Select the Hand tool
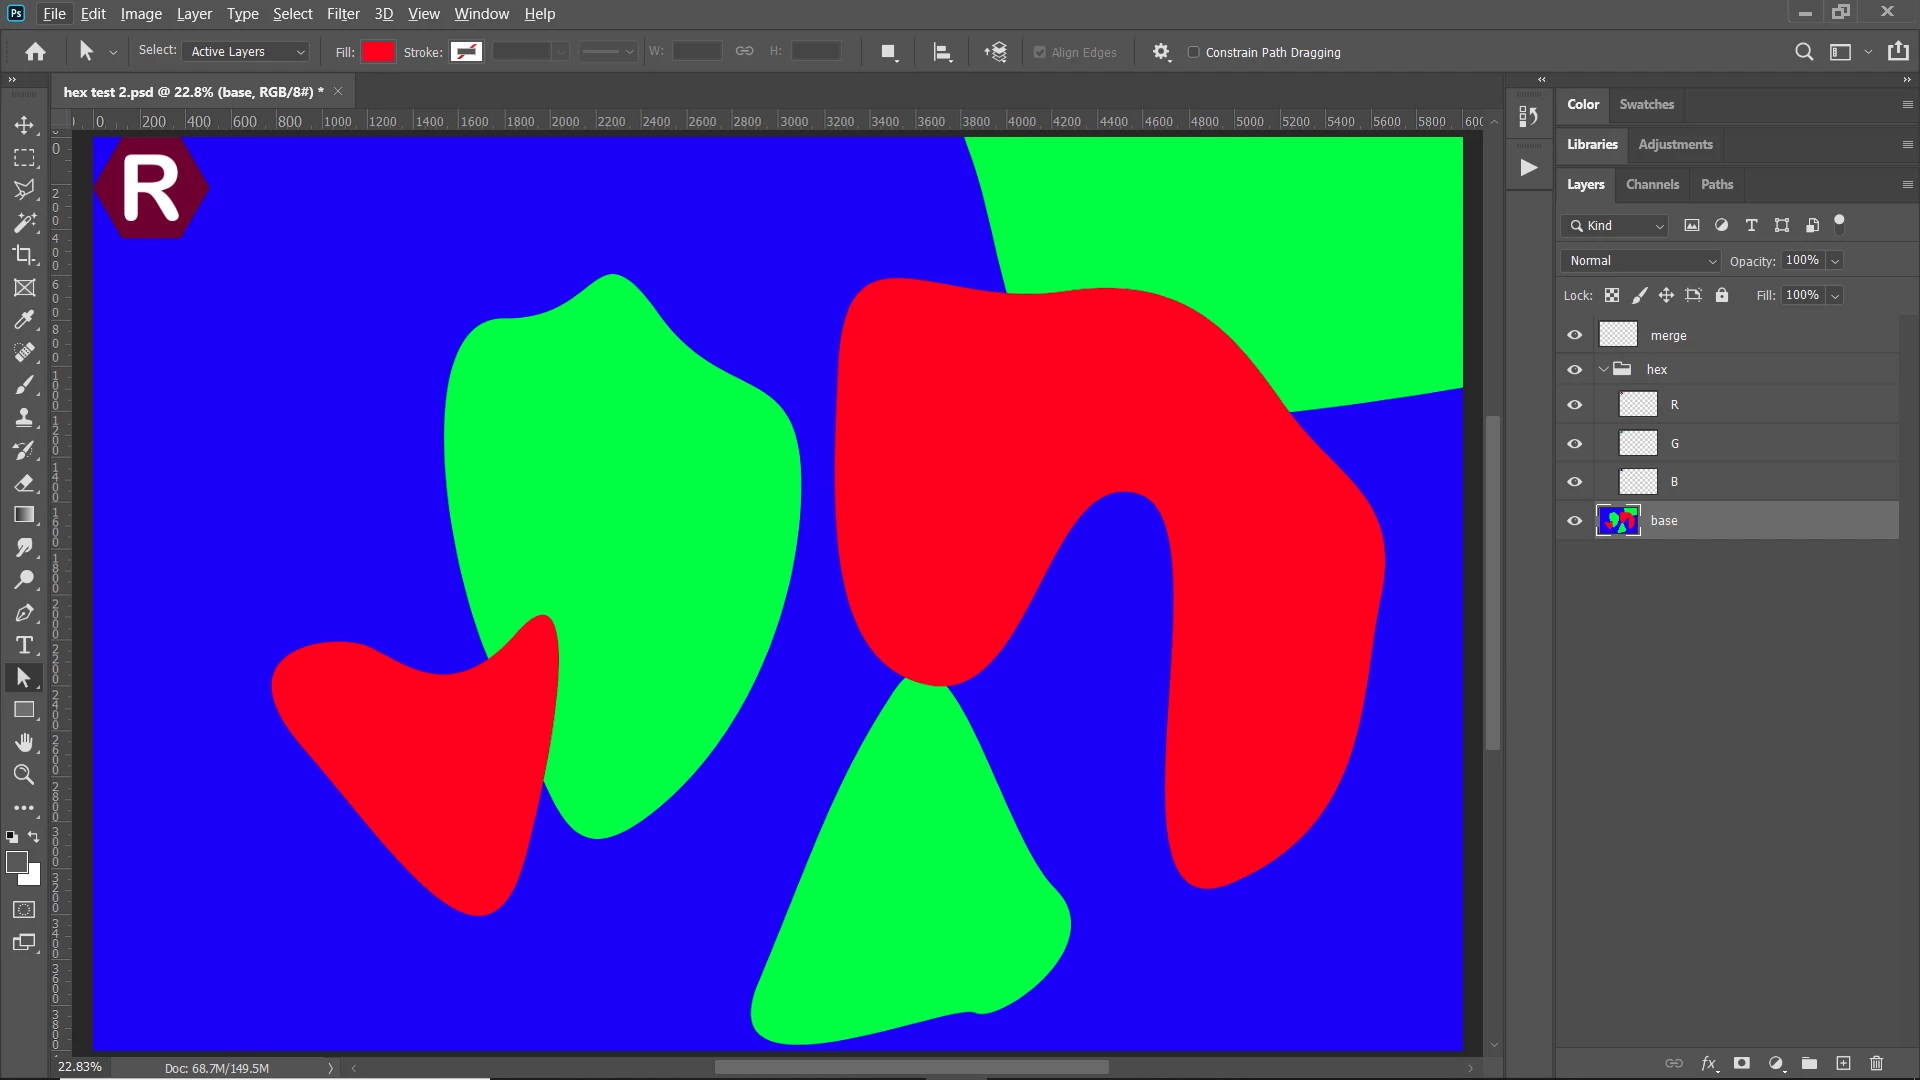 pyautogui.click(x=24, y=742)
